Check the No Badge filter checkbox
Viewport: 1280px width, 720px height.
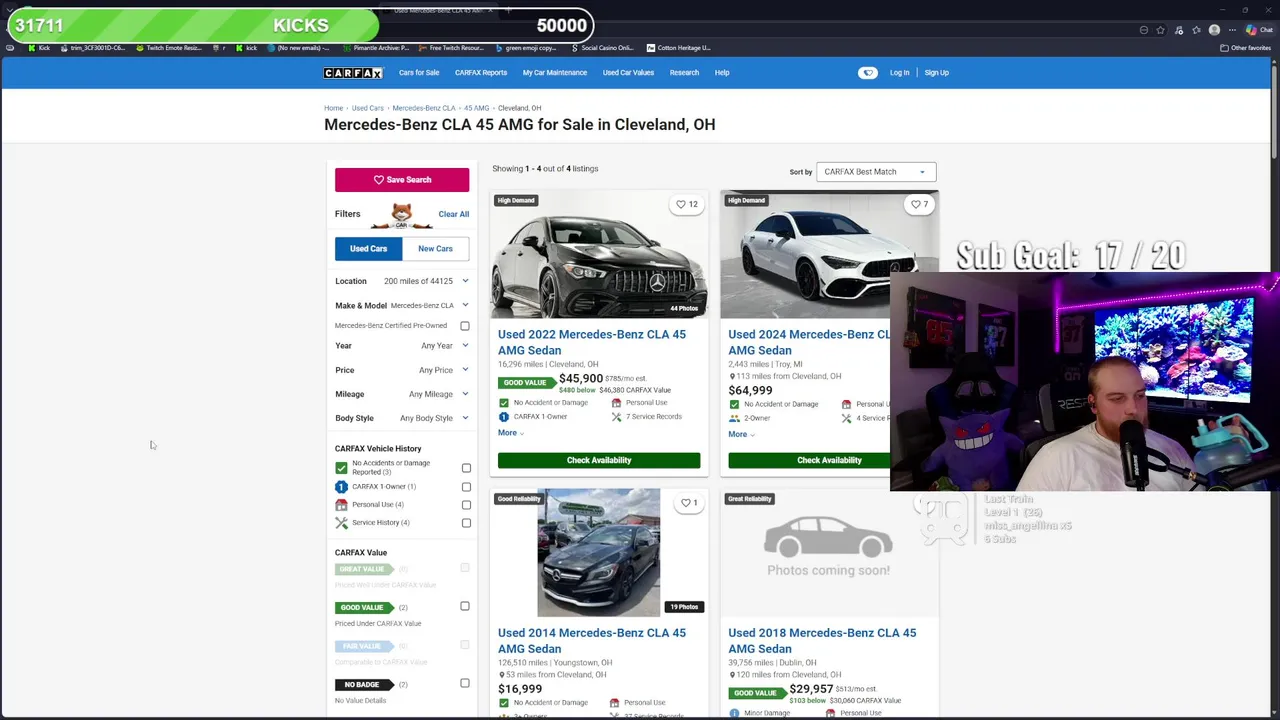(465, 684)
